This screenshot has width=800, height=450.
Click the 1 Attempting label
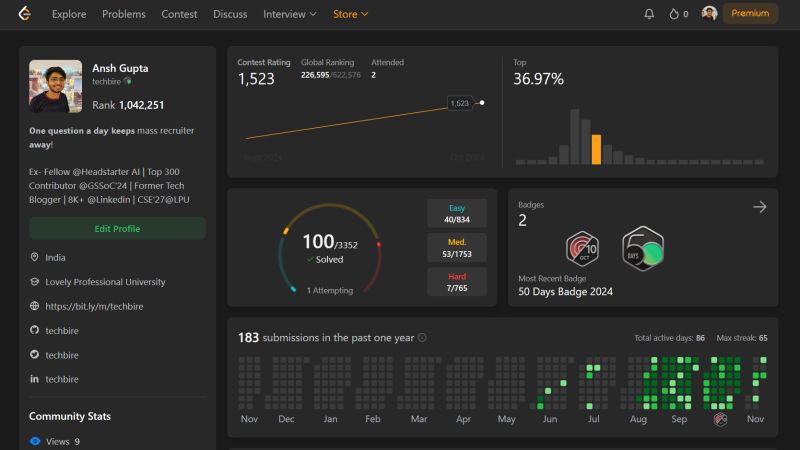pos(330,290)
